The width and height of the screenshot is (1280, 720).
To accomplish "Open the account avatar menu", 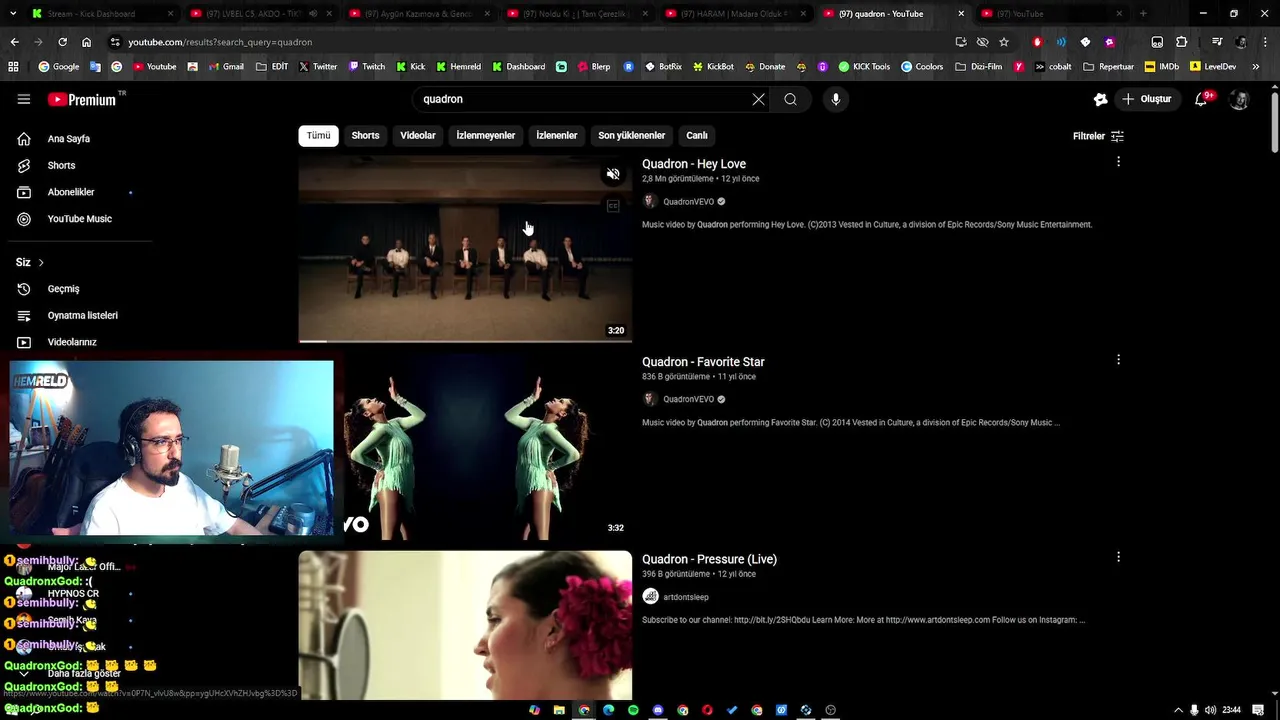I will pos(1239,99).
